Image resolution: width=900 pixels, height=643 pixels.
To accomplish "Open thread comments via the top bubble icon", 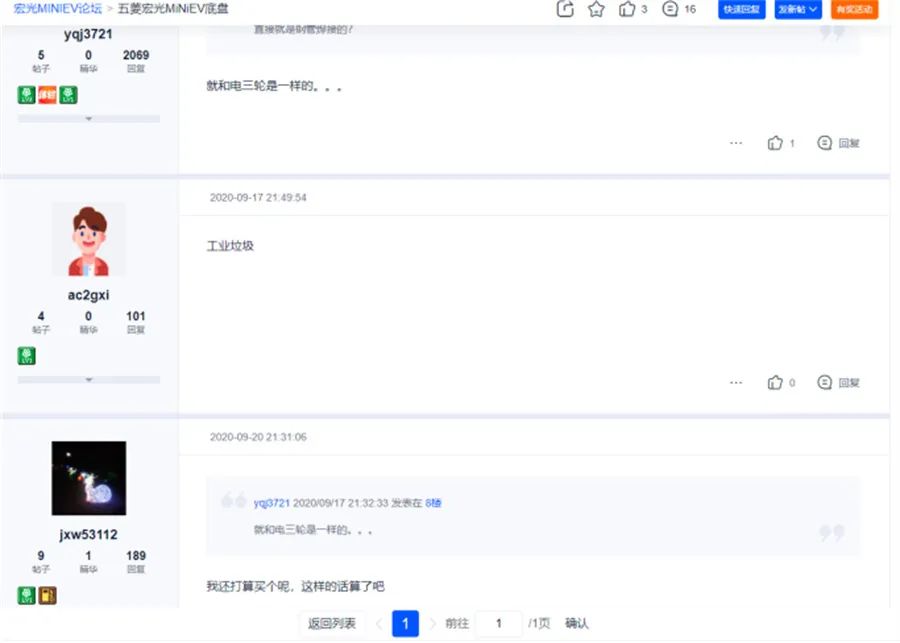I will [x=671, y=9].
